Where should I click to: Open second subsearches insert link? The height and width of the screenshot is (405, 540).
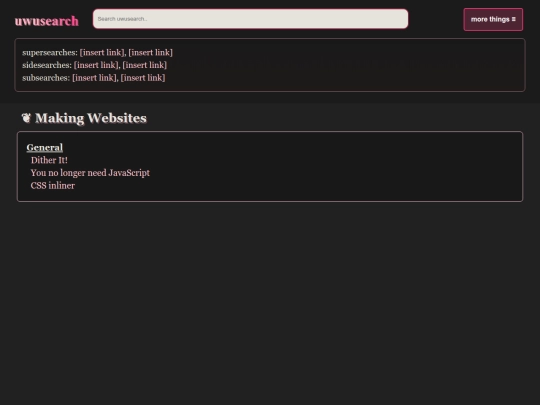coord(143,78)
